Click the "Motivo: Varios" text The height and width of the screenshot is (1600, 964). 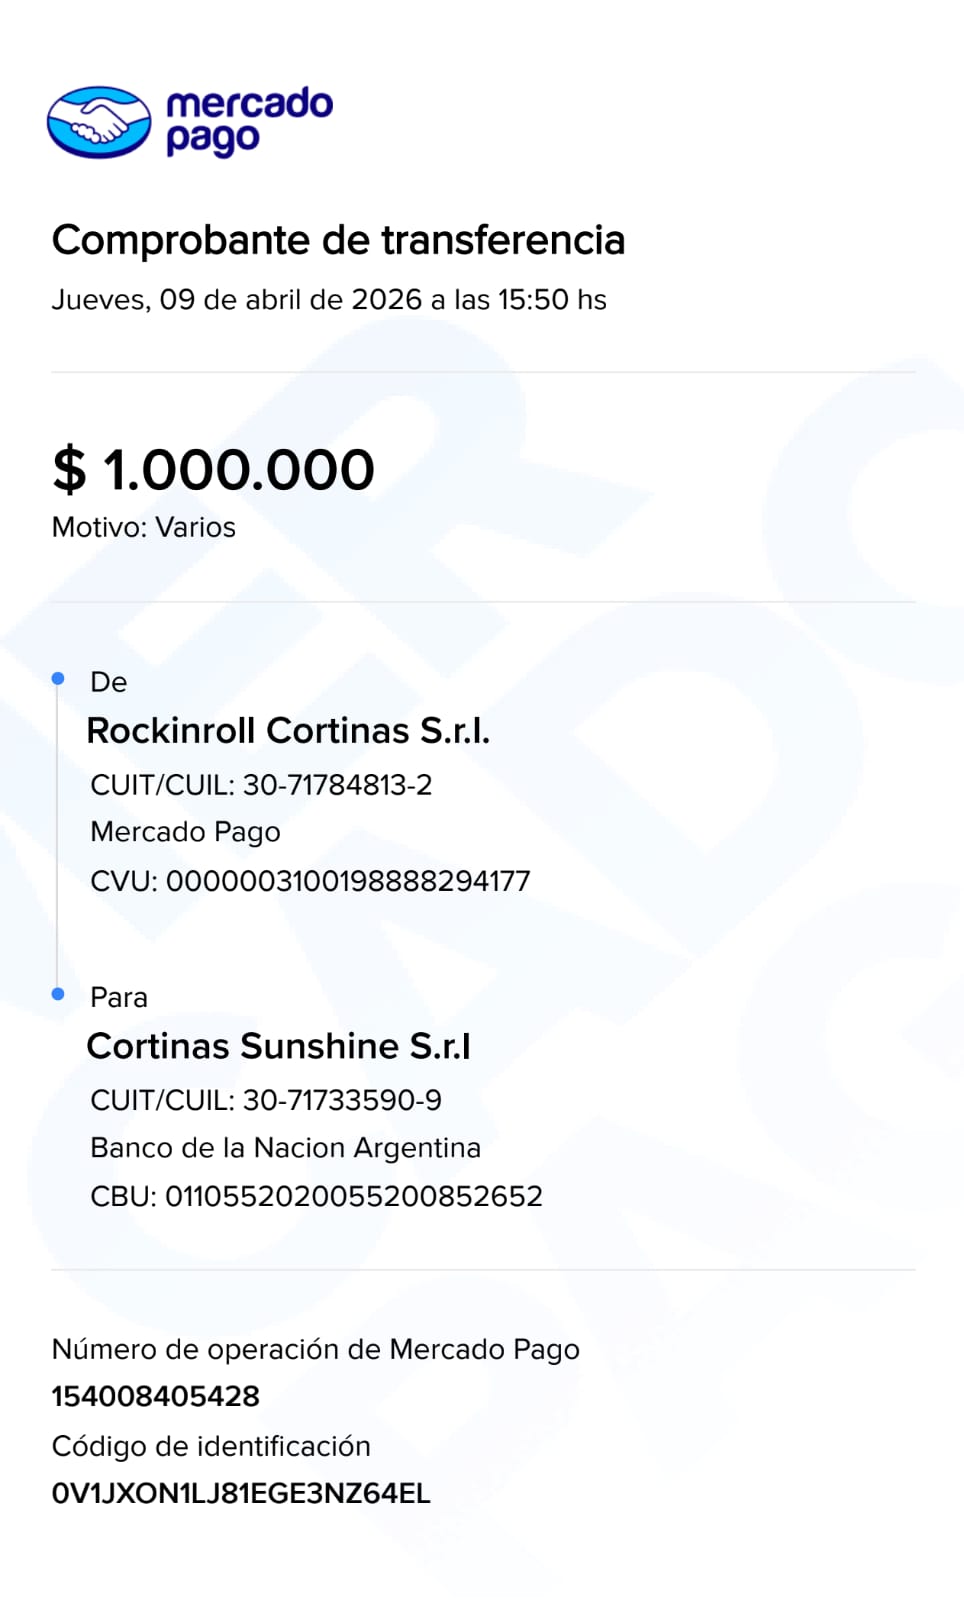[144, 527]
